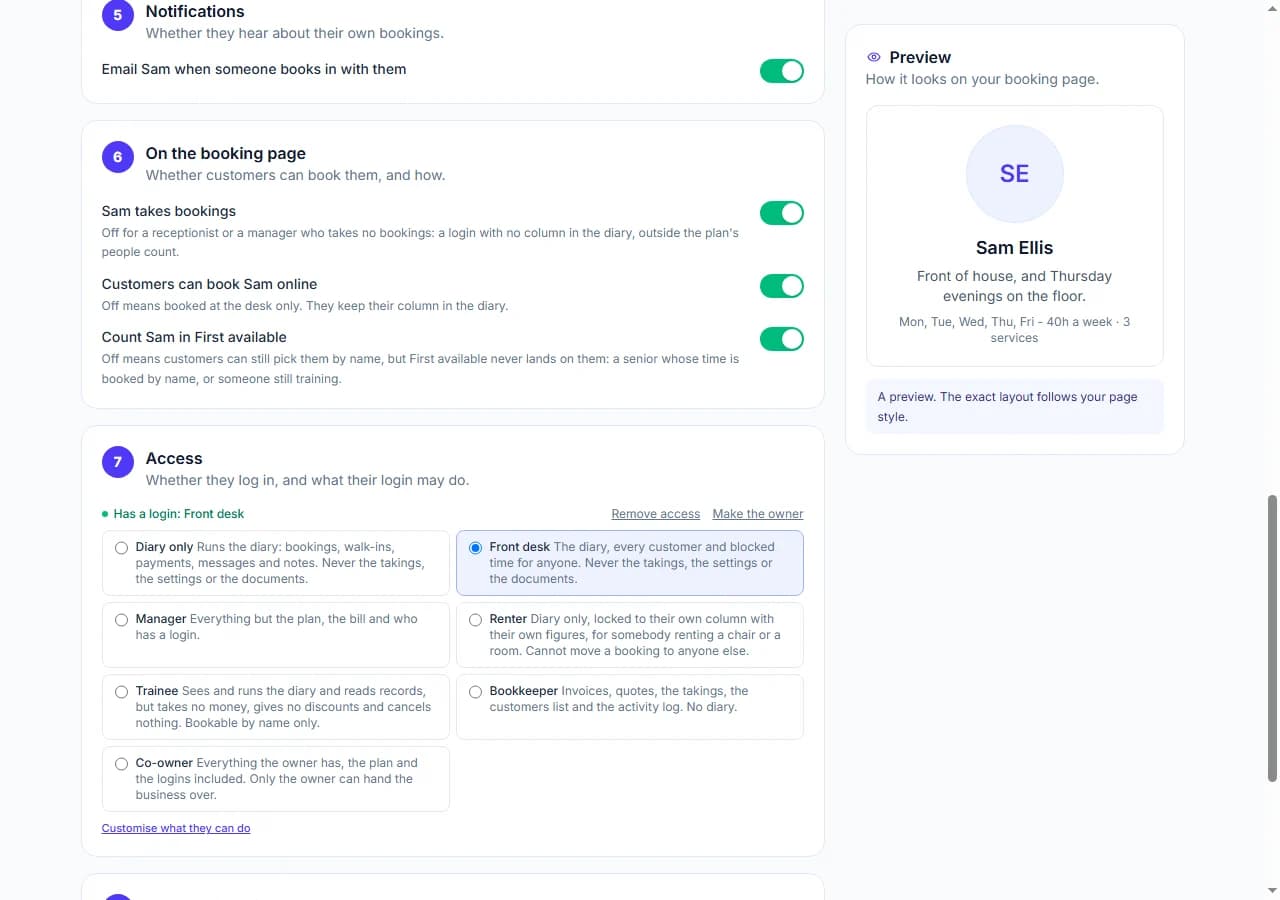Click "Whether they hear about their own bookings"
Viewport: 1280px width, 900px height.
(295, 33)
